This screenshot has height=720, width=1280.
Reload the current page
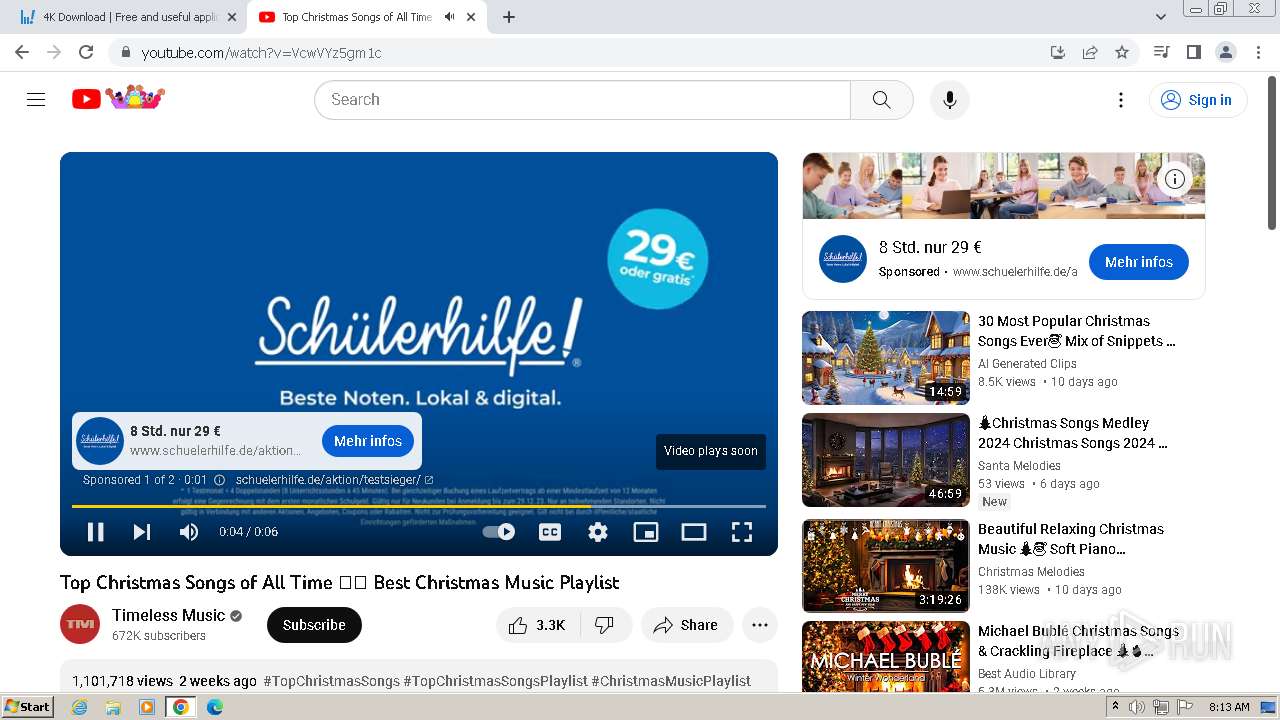point(86,52)
